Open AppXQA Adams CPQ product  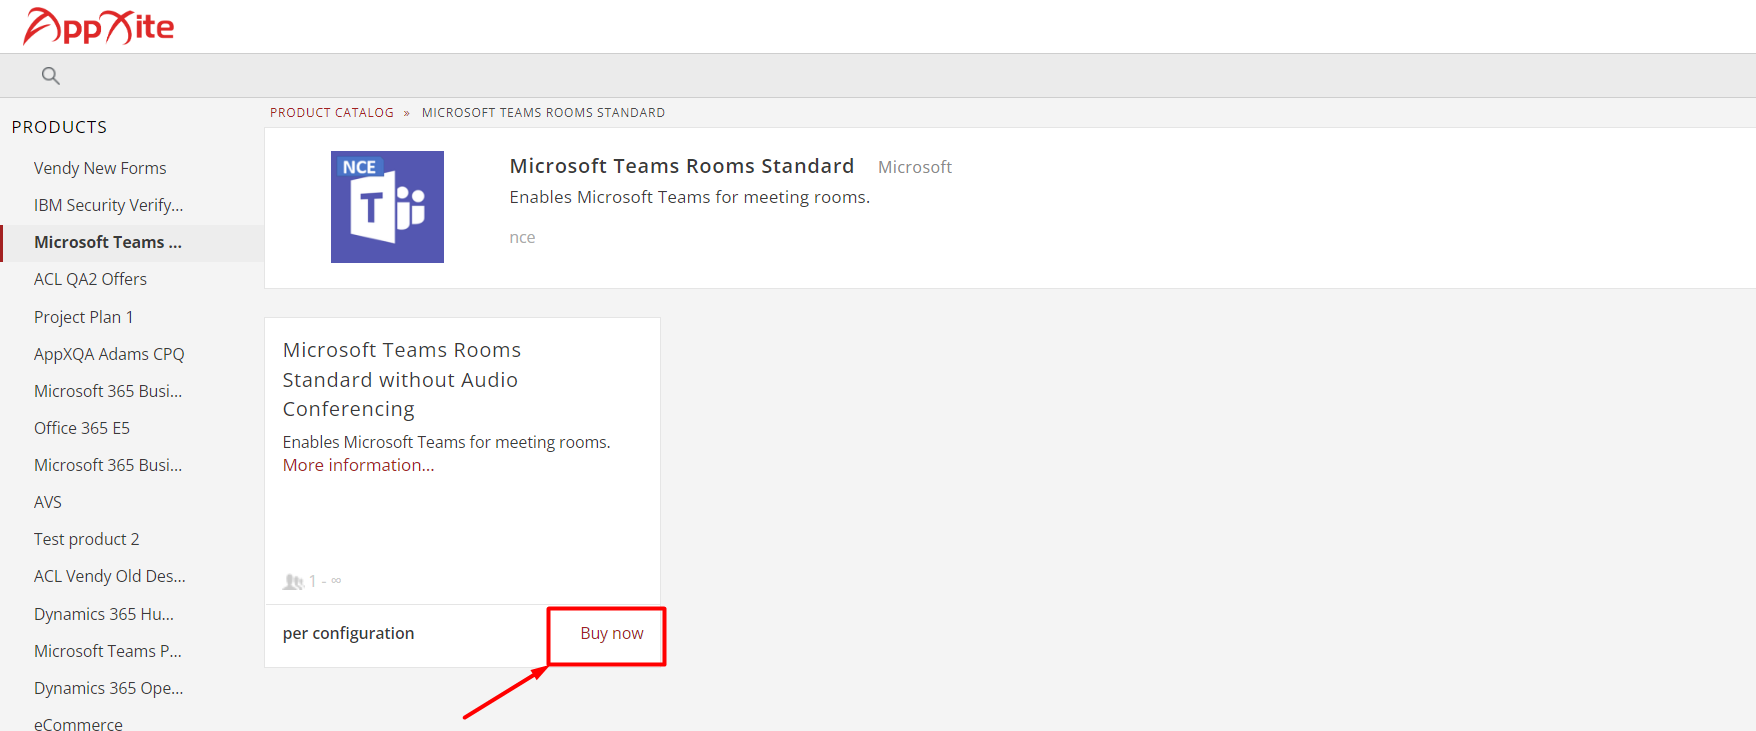109,354
